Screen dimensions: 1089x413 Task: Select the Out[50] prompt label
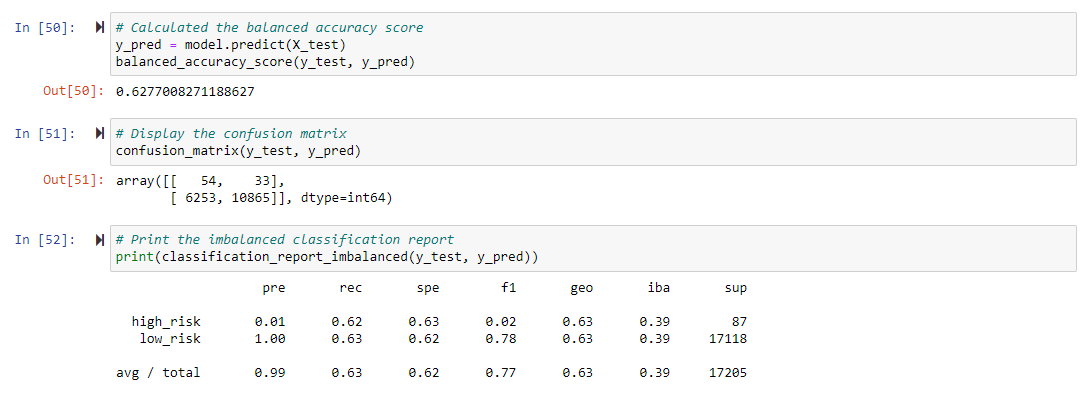(x=73, y=92)
